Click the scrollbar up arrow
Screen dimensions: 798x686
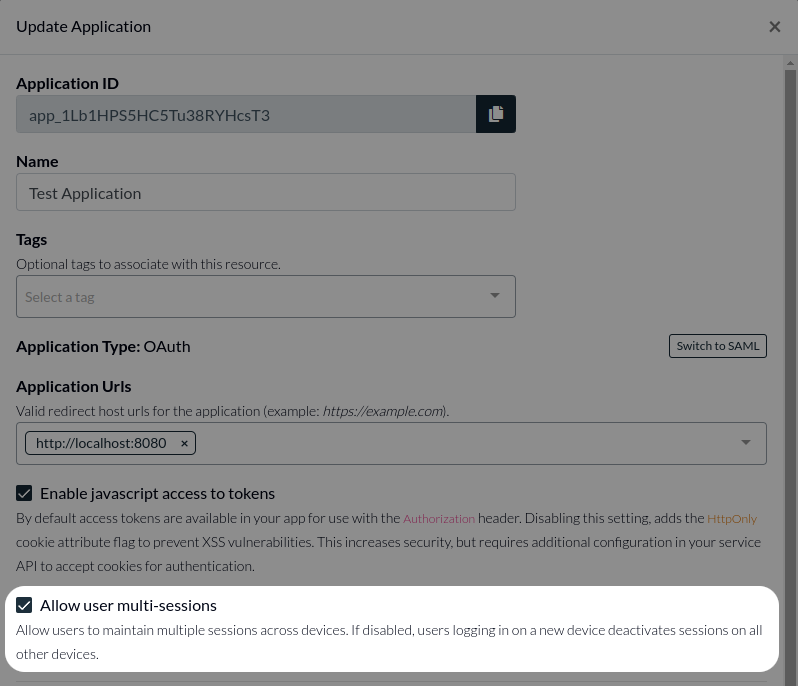(790, 62)
